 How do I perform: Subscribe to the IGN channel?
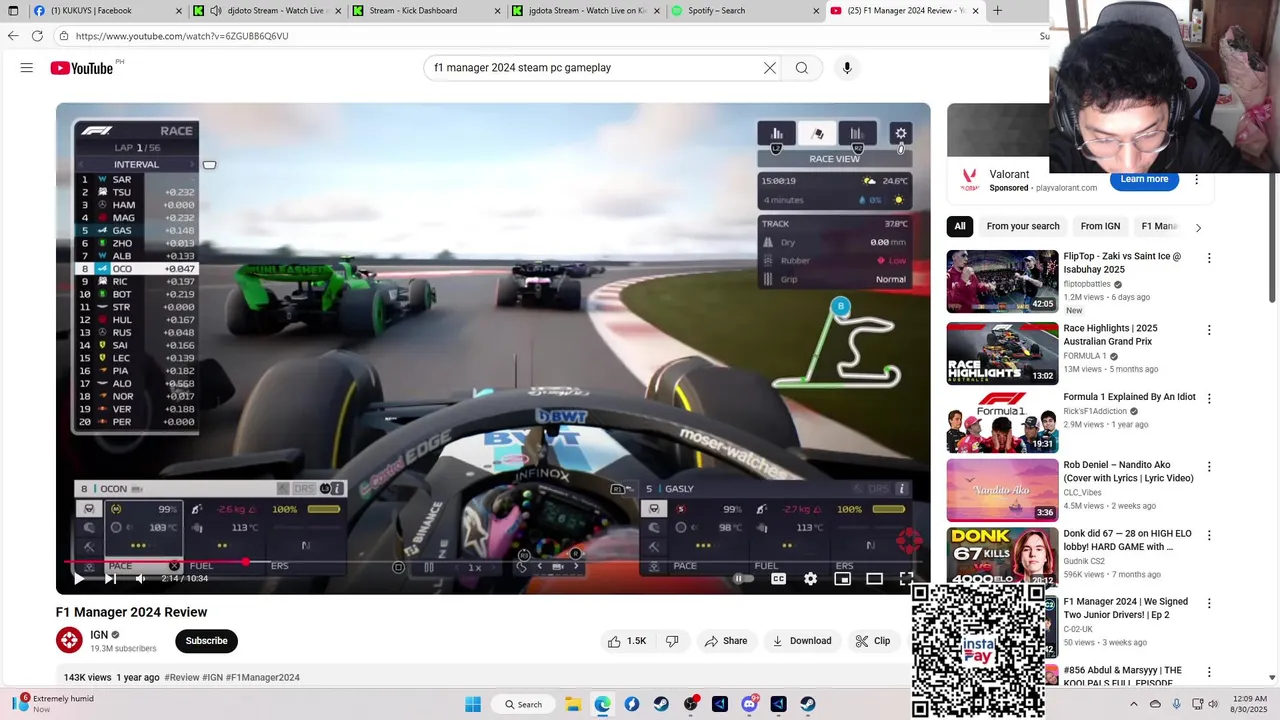(x=206, y=641)
